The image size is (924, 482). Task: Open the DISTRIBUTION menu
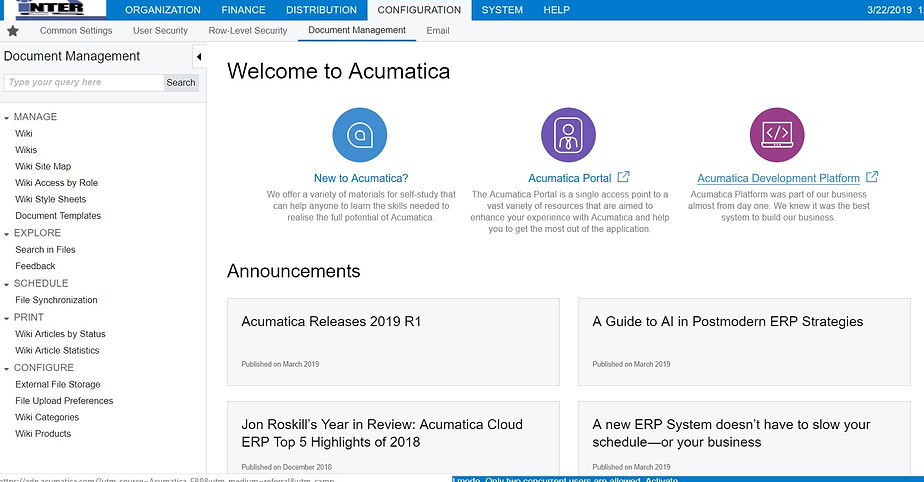pyautogui.click(x=321, y=10)
